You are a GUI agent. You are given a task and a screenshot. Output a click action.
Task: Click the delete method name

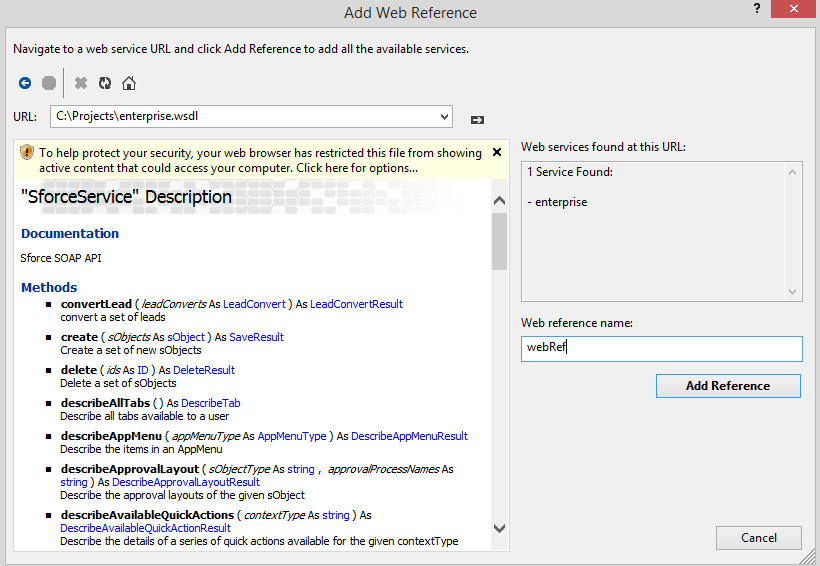tap(78, 370)
